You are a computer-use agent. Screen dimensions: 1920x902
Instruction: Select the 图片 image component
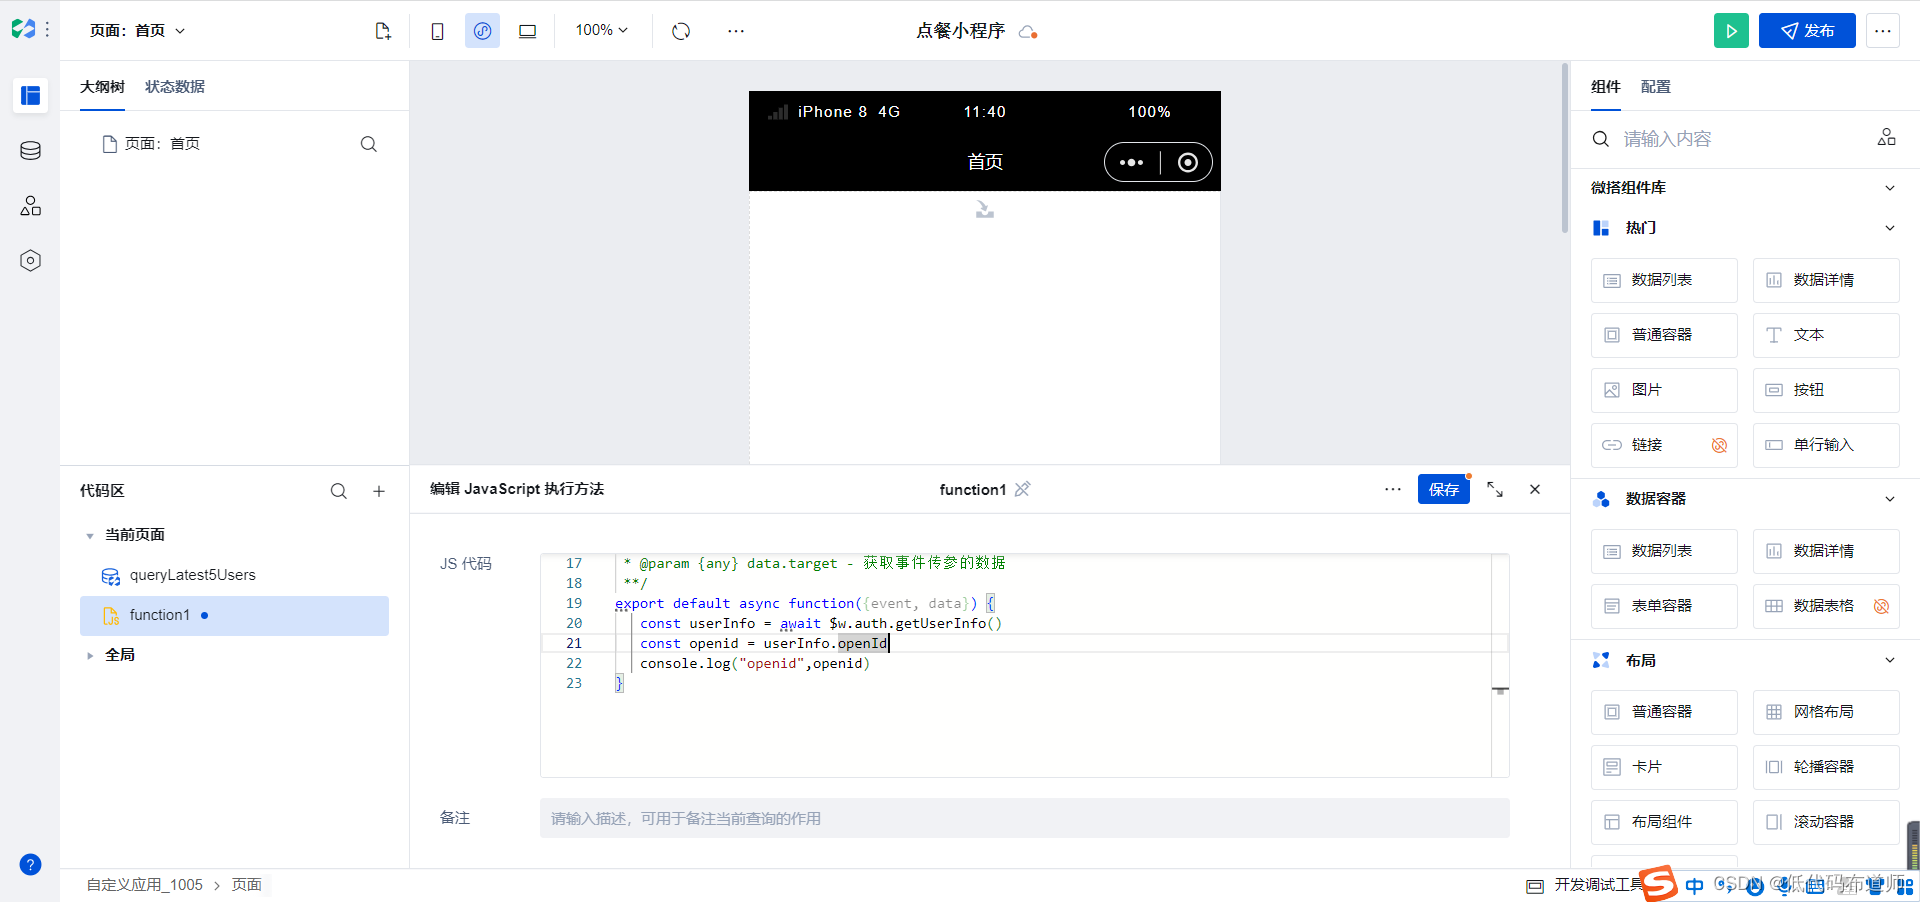[x=1664, y=390]
